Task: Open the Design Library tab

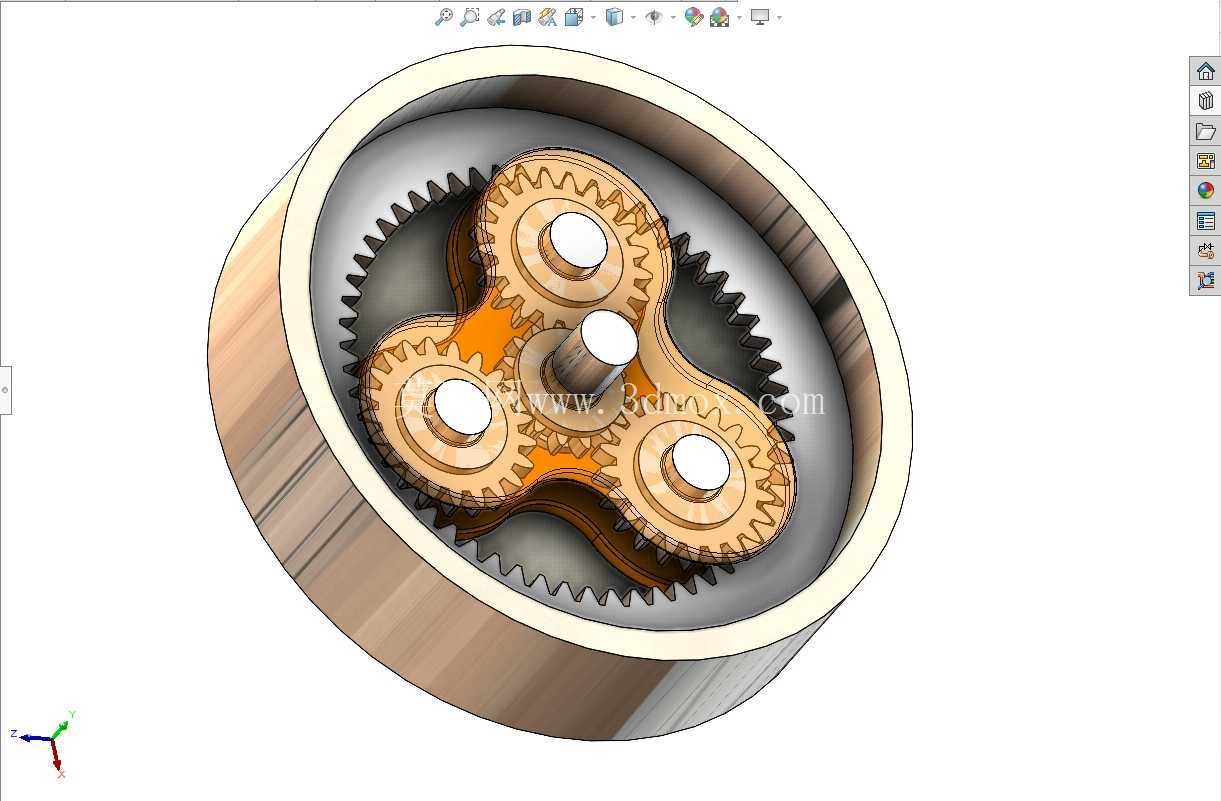Action: point(1205,101)
